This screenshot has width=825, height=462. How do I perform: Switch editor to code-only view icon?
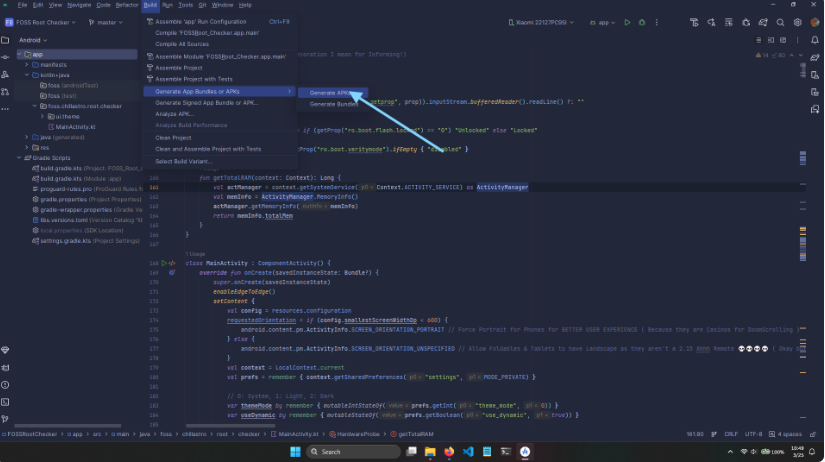click(x=759, y=40)
